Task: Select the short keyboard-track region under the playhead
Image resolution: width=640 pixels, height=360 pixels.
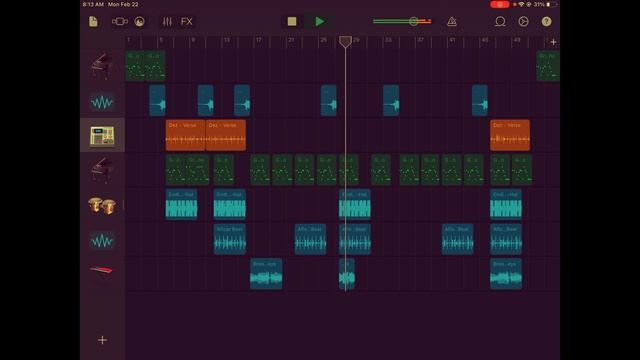Action: coord(347,274)
